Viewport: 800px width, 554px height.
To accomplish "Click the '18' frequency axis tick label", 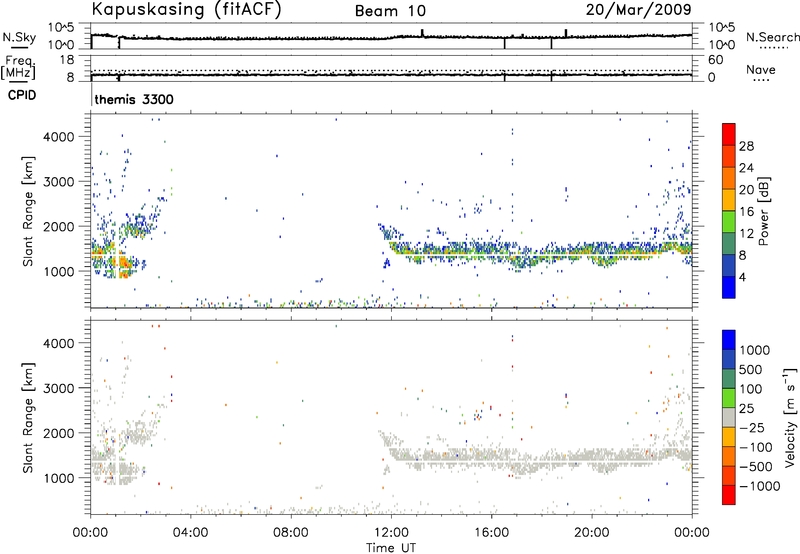I will pos(66,60).
